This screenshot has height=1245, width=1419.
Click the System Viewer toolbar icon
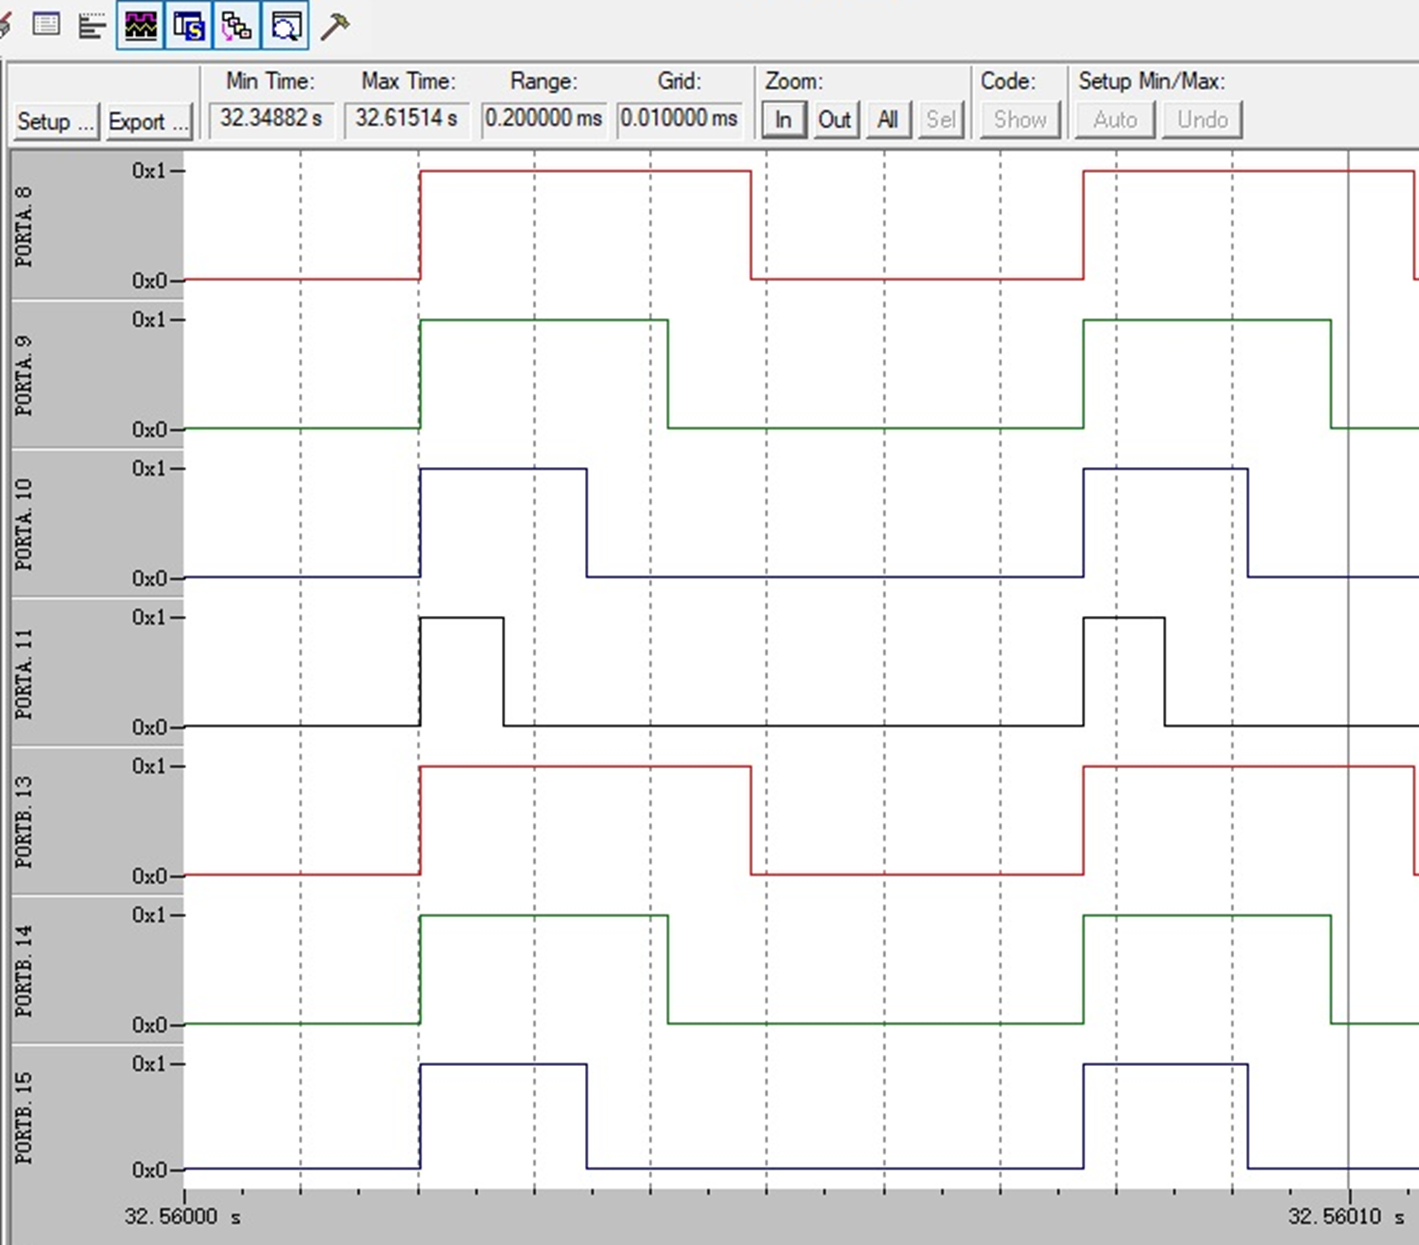point(189,26)
